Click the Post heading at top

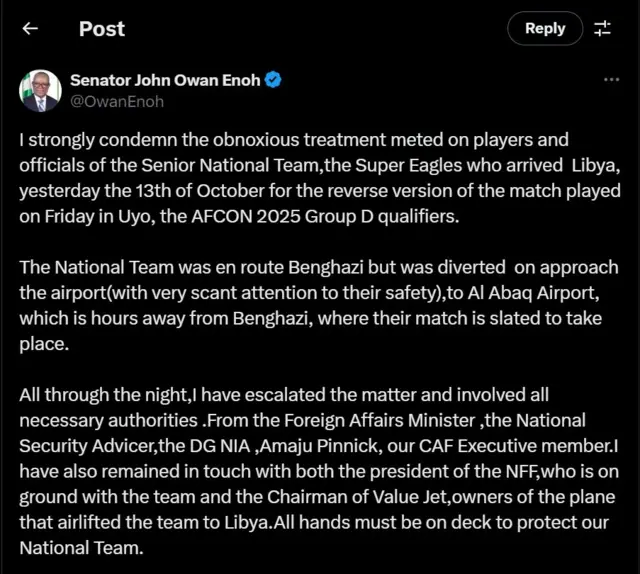tap(102, 29)
